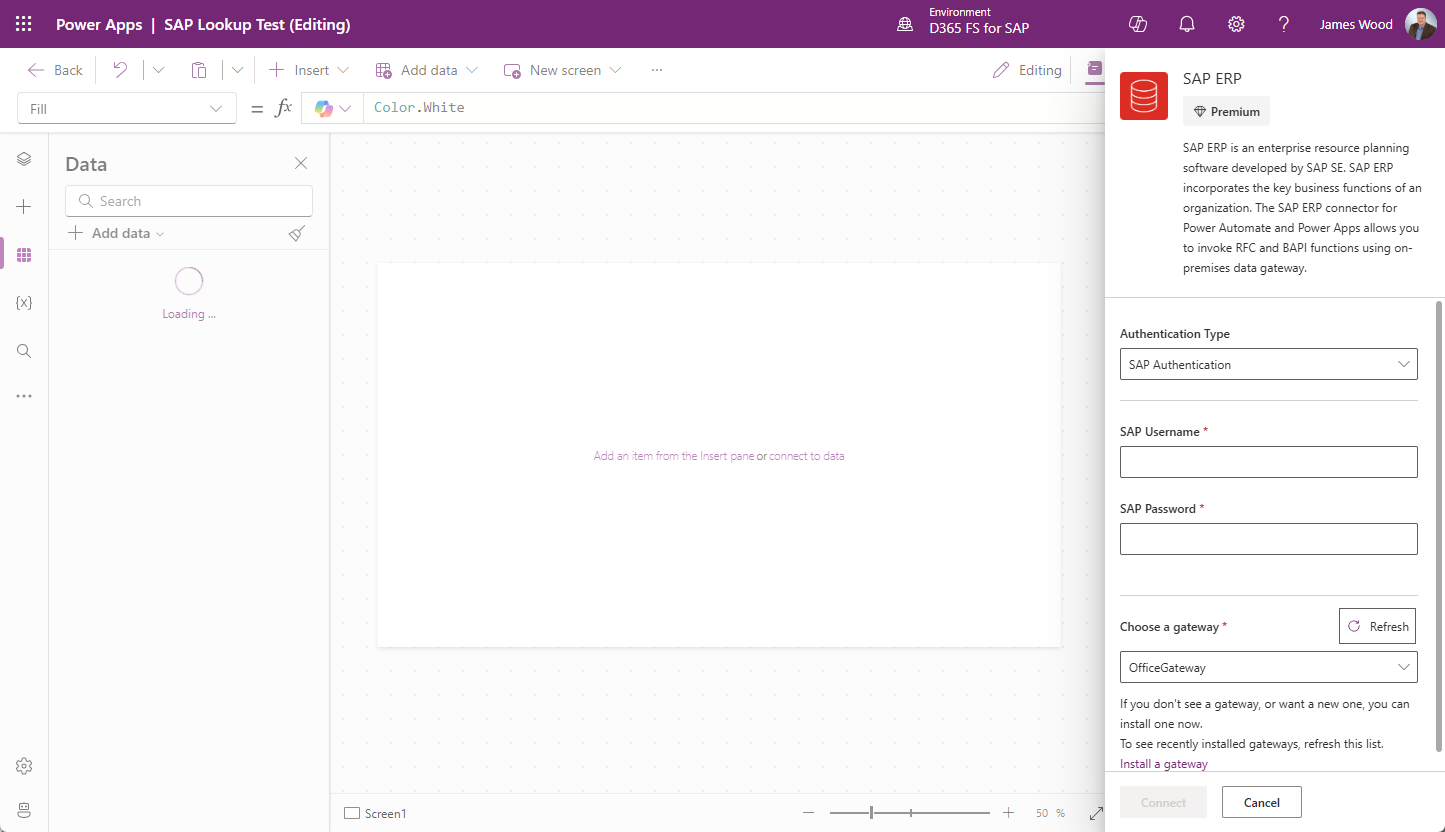Open the notifications bell icon
Image resolution: width=1445 pixels, height=832 pixels.
pyautogui.click(x=1187, y=24)
